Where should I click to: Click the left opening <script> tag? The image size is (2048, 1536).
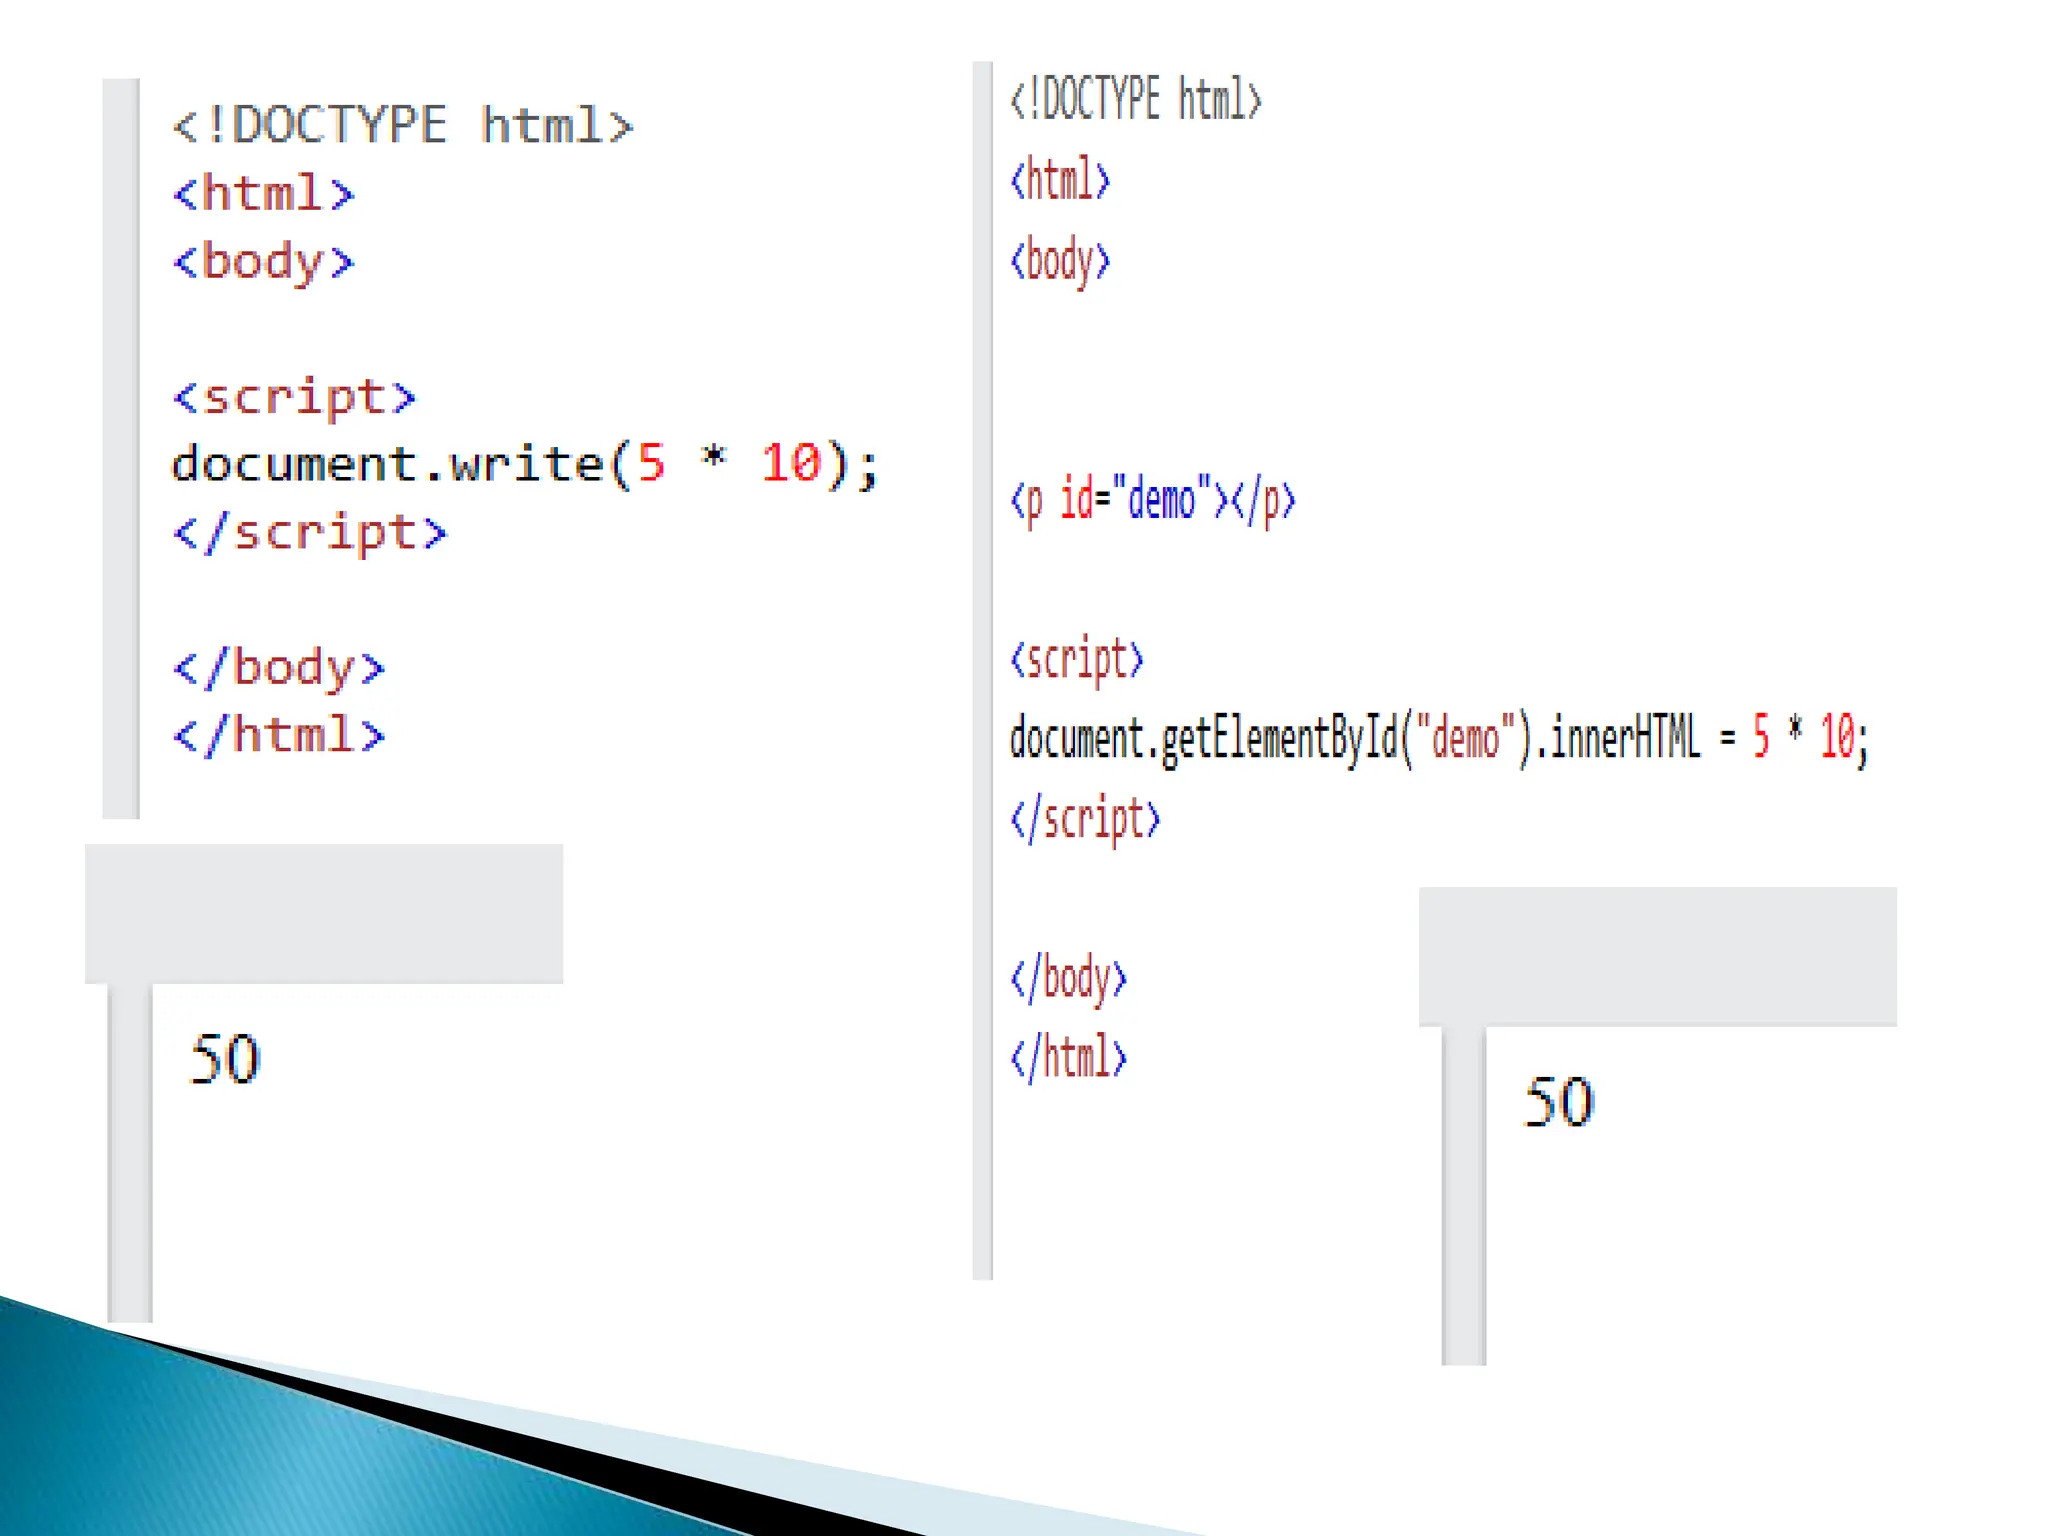point(294,398)
